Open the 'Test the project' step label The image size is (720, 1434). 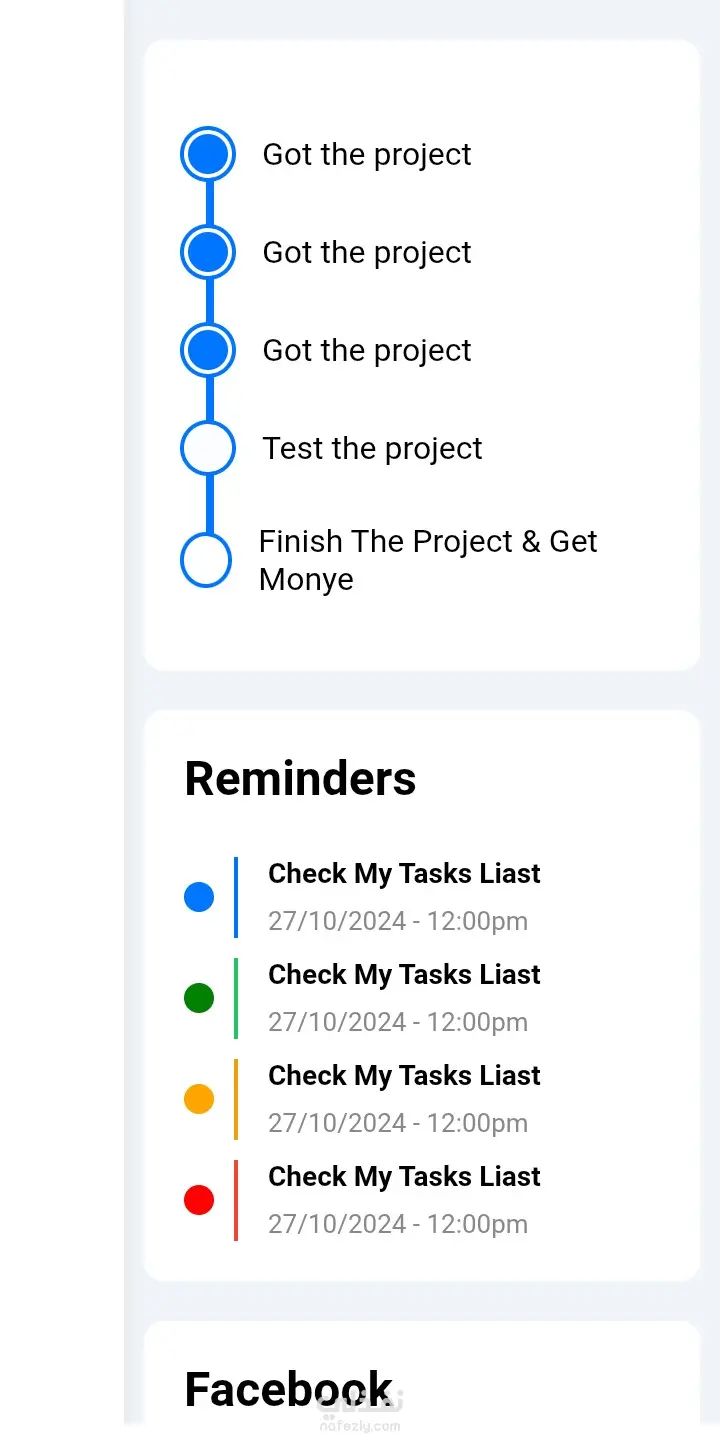coord(372,448)
